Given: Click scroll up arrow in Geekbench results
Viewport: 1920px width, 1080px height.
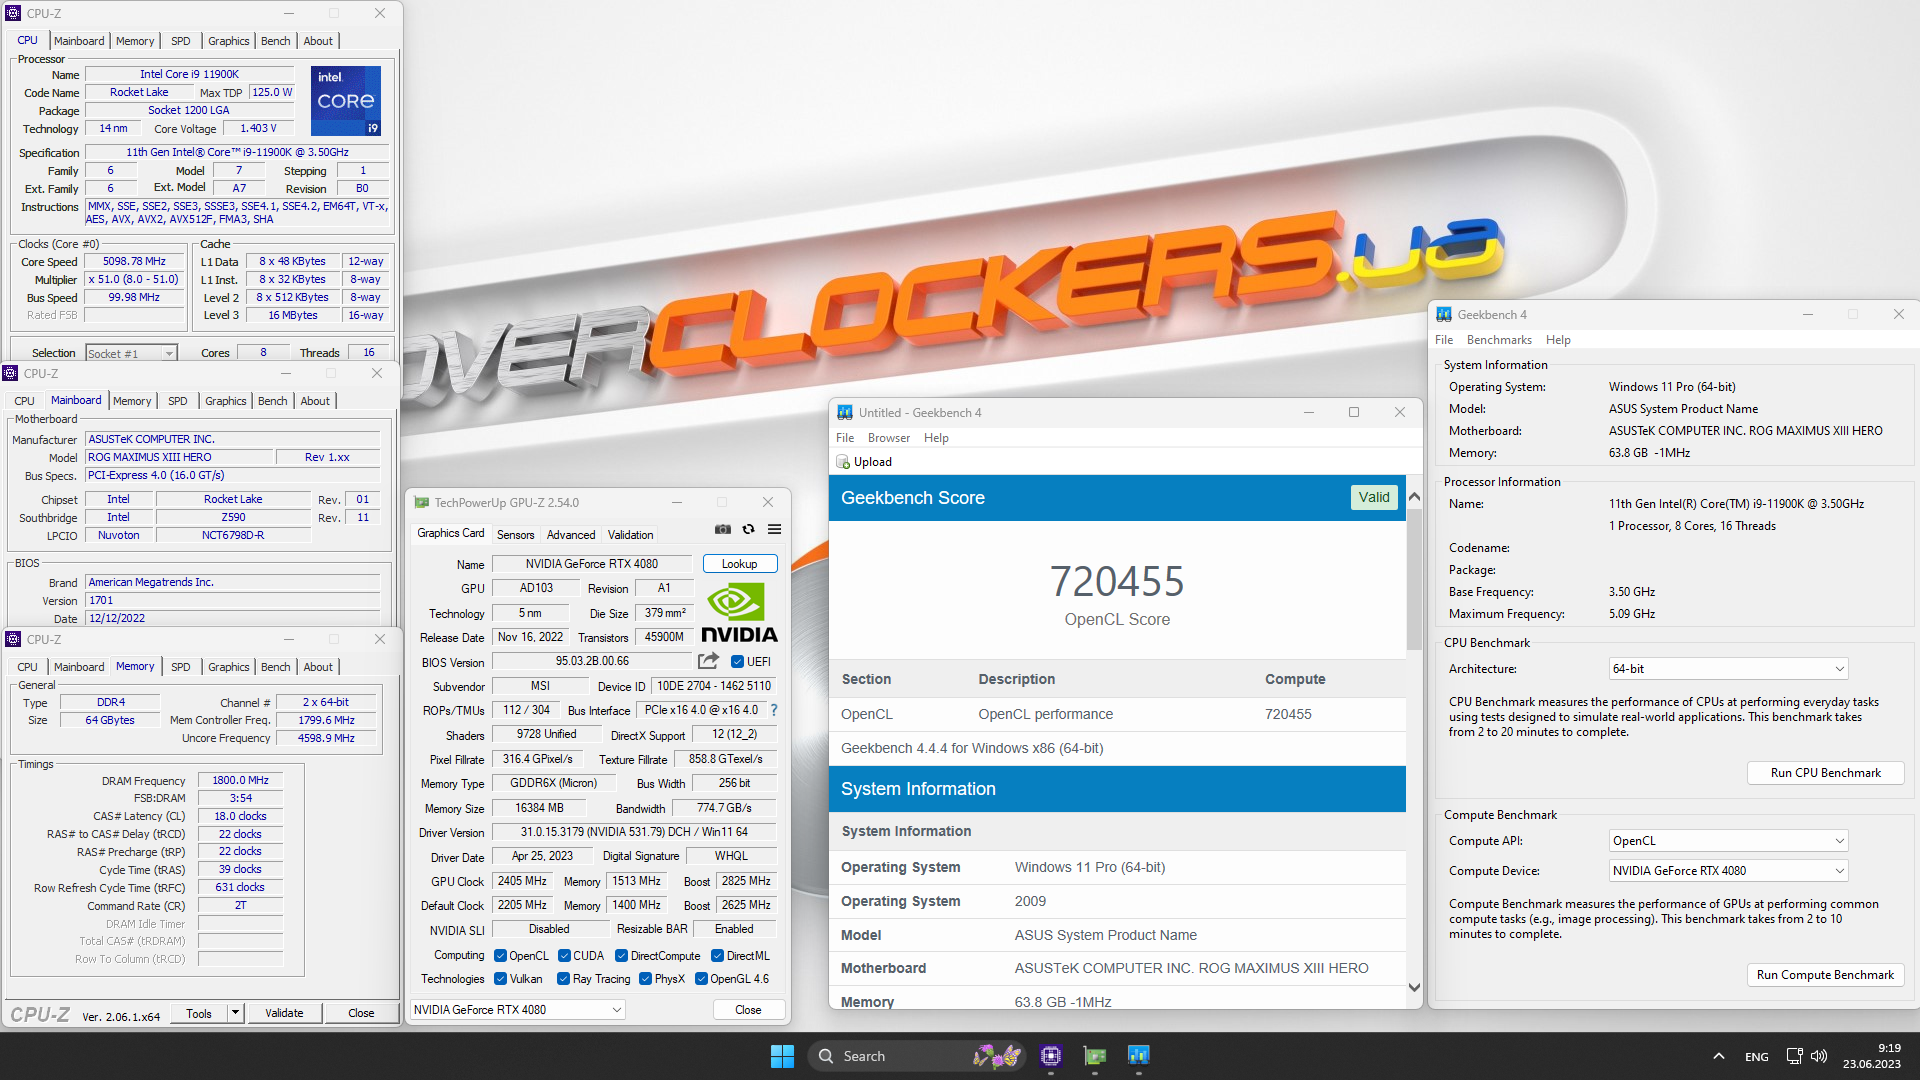Looking at the screenshot, I should (1413, 497).
